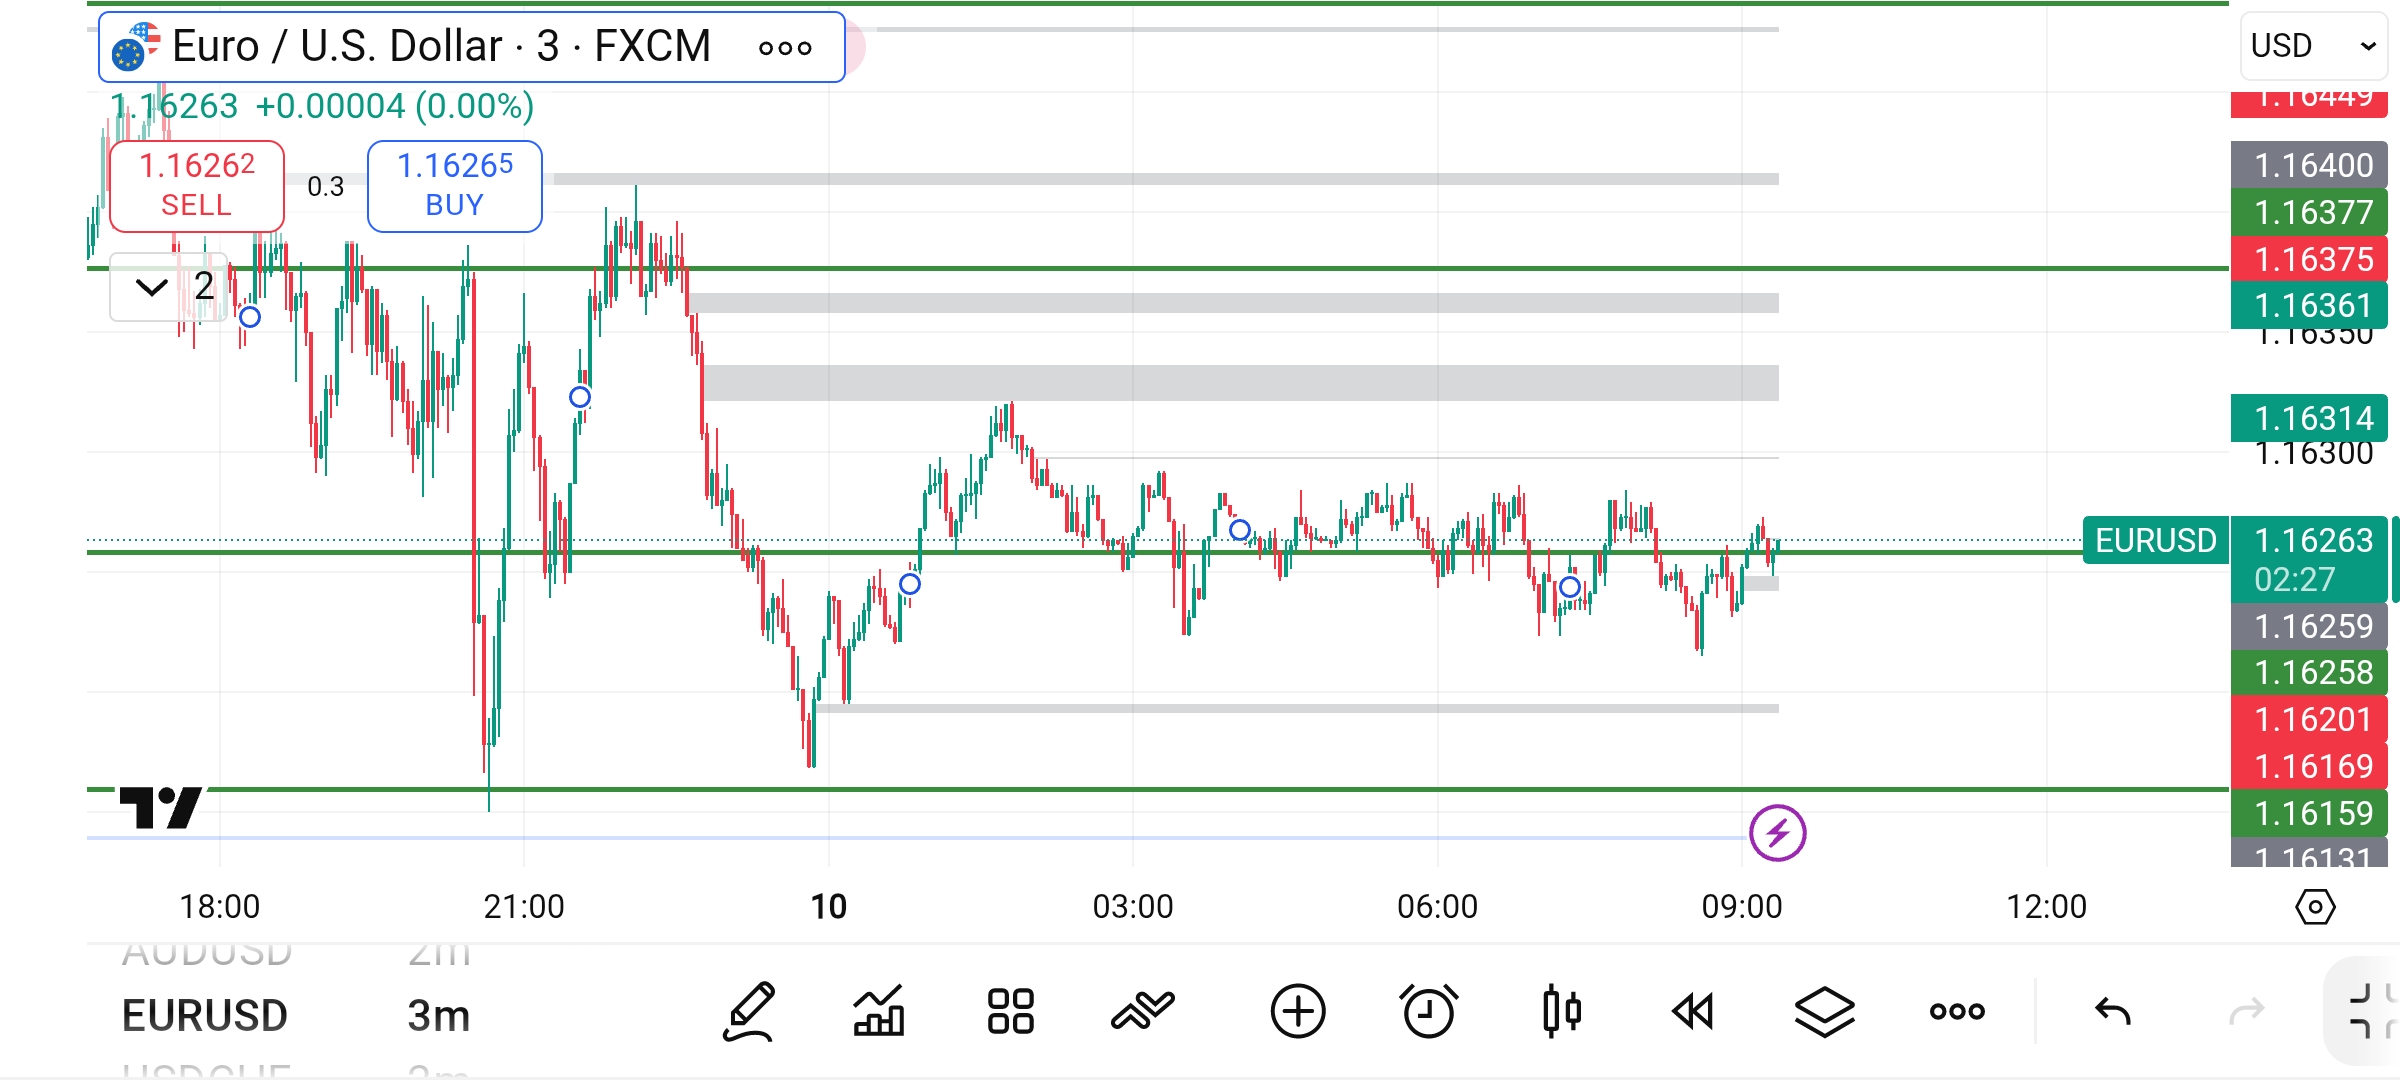This screenshot has width=2400, height=1080.
Task: Undo last action with the back arrow
Action: [2112, 1012]
